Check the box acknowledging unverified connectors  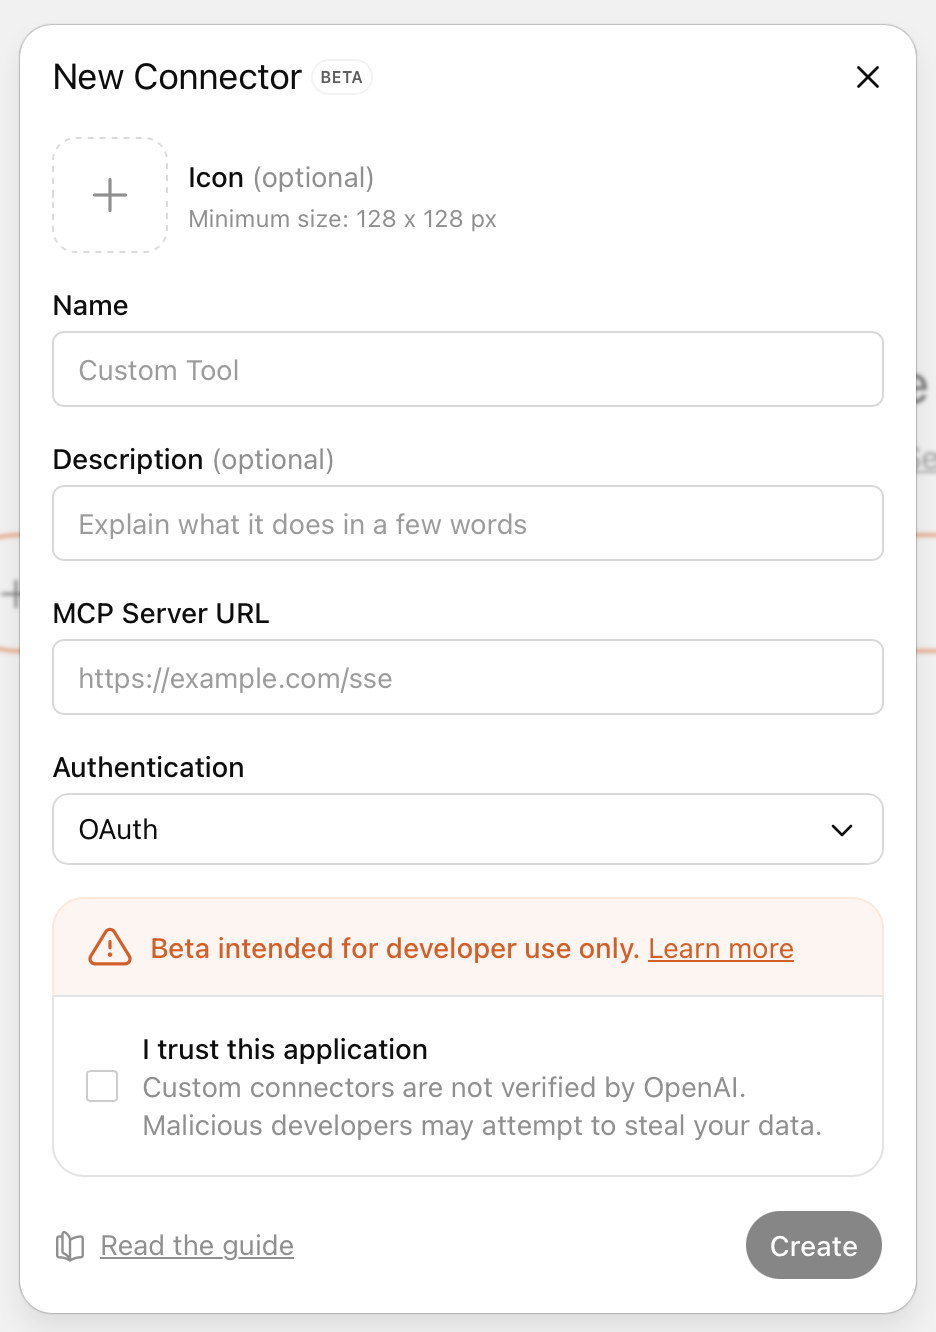(x=101, y=1085)
